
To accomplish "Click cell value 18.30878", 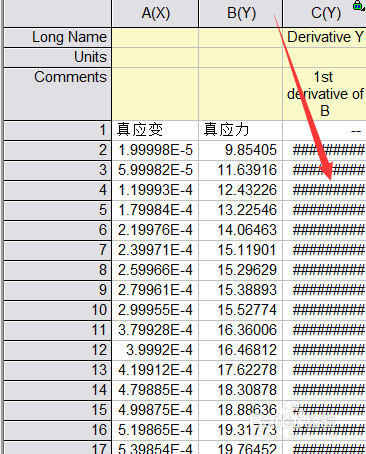I will pos(241,390).
